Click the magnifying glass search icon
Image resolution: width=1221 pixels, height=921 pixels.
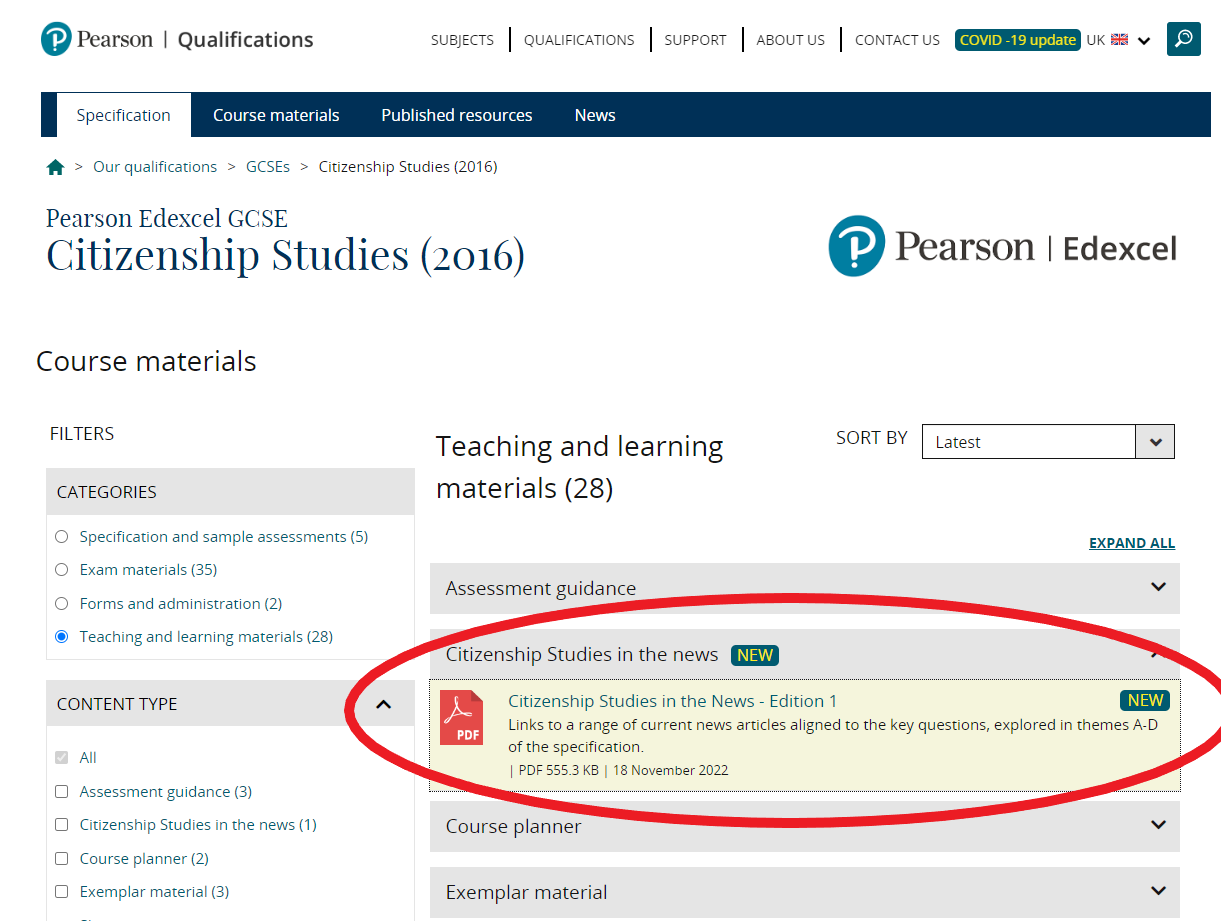(x=1183, y=39)
